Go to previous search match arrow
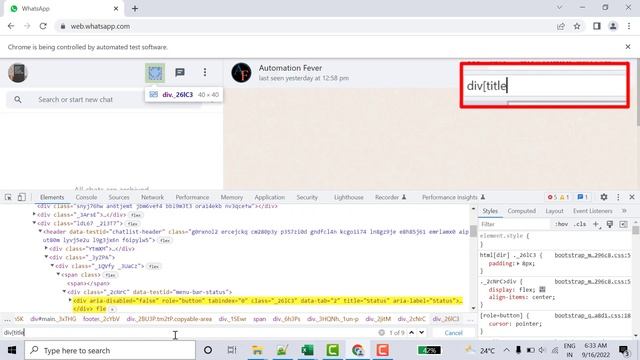This screenshot has height=360, width=640. pos(411,333)
